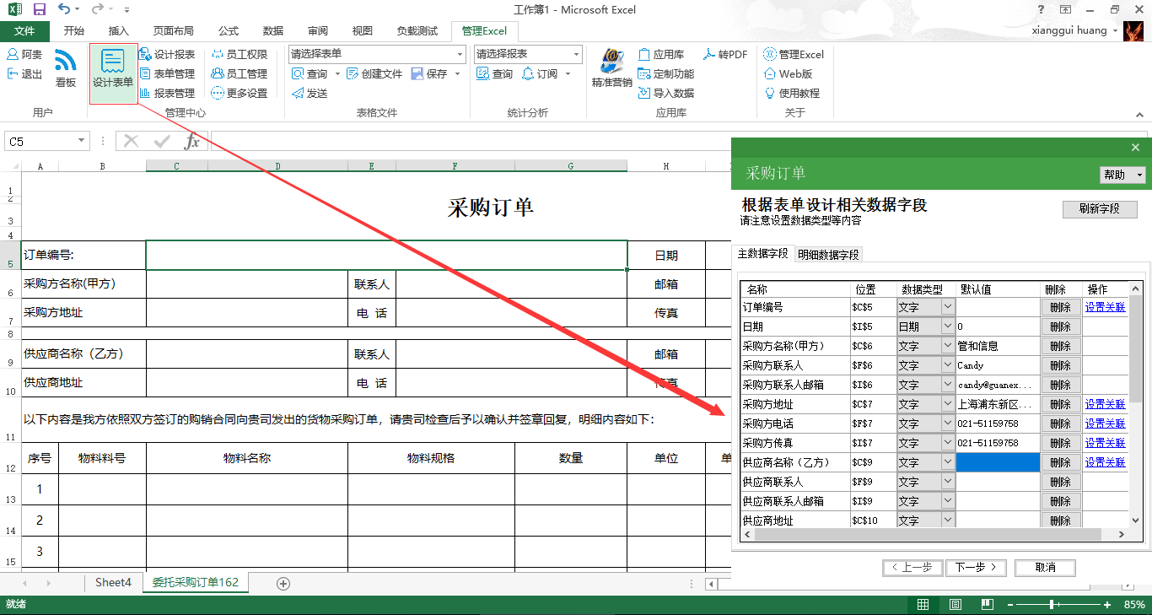
Task: Open data type dropdown for 供应商联系人
Action: click(948, 482)
